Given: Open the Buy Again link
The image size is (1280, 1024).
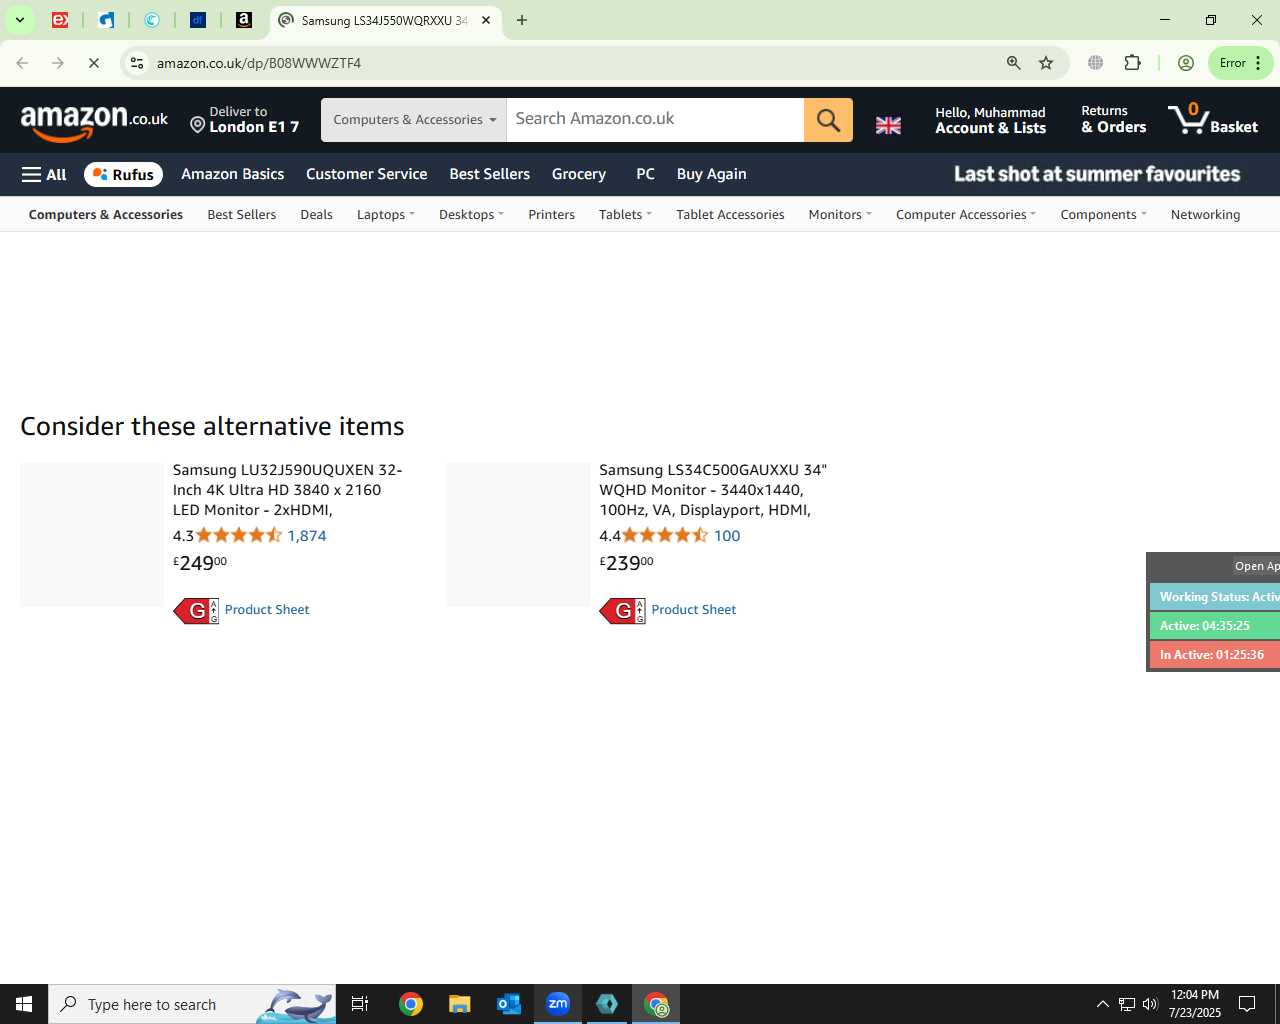Looking at the screenshot, I should [711, 174].
